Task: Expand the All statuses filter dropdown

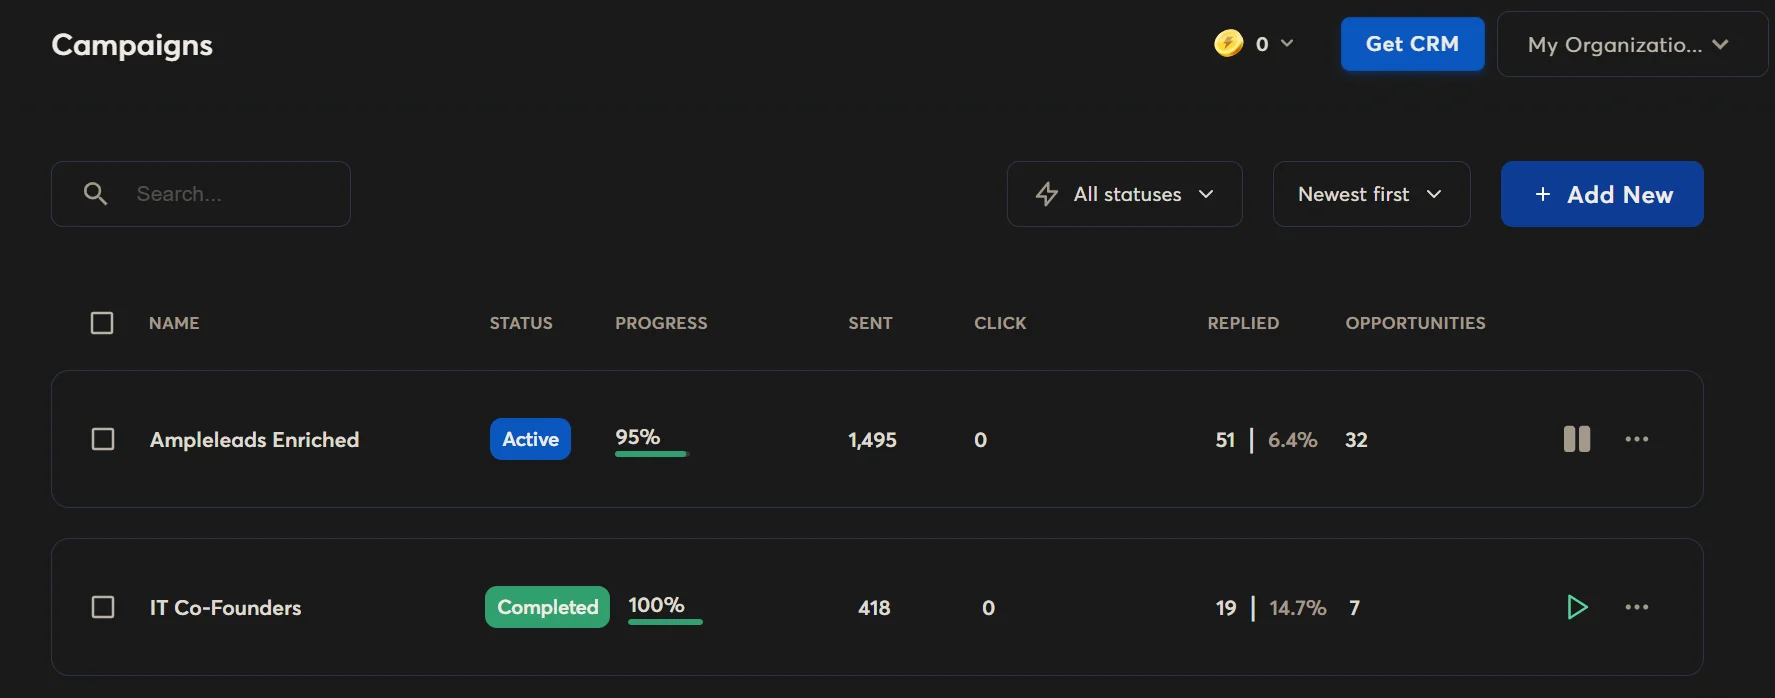Action: [x=1125, y=194]
